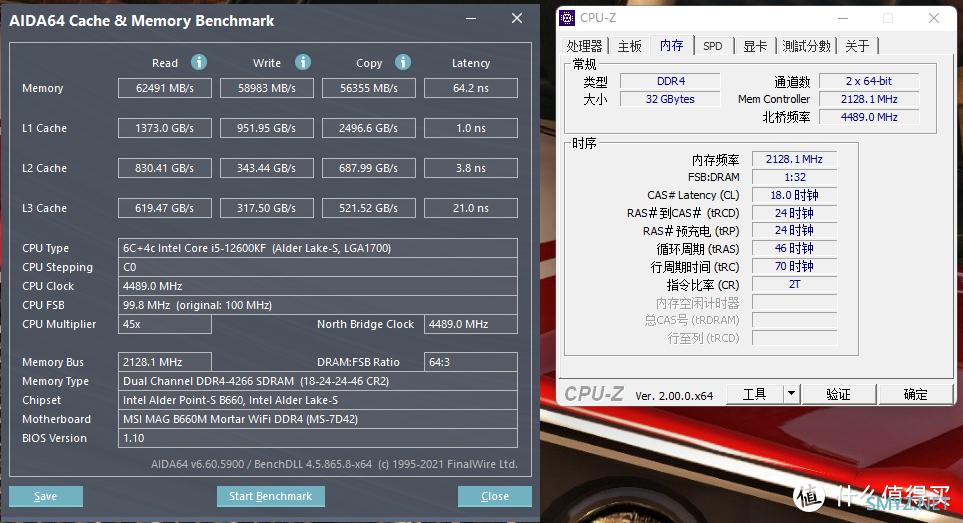Click the 工具 button in CPU-Z
This screenshot has height=523, width=963.
pos(755,394)
